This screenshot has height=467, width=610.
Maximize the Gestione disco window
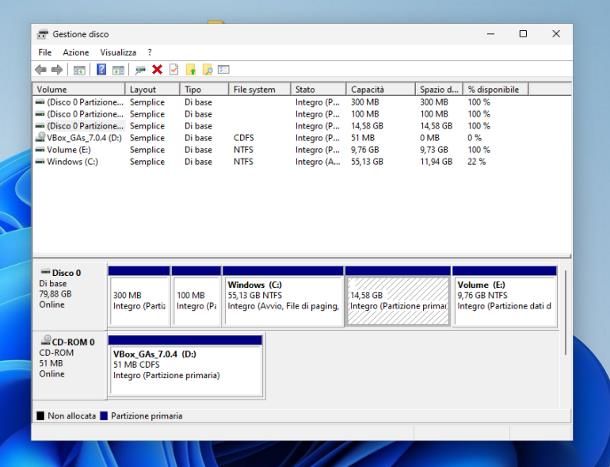point(523,34)
